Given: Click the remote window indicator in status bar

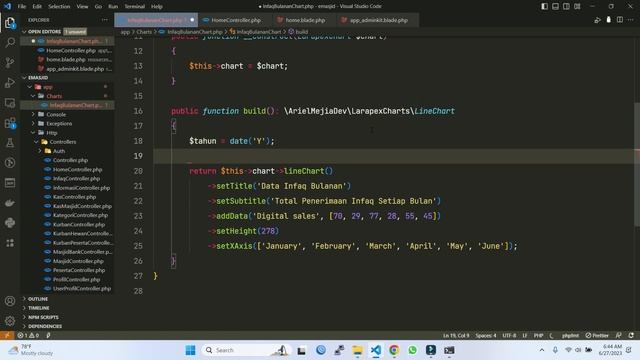Looking at the screenshot, I should [x=7, y=335].
